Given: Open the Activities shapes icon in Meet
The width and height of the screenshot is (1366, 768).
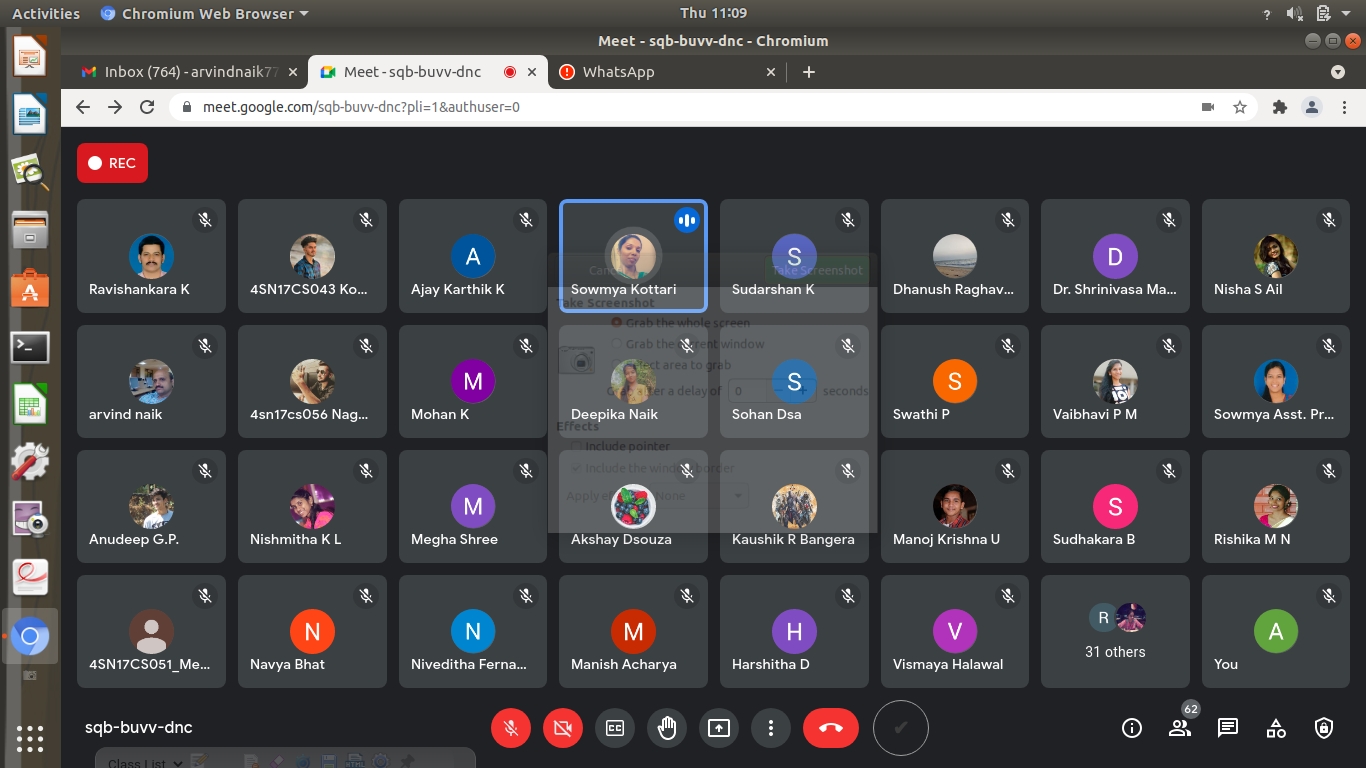Looking at the screenshot, I should (1276, 728).
